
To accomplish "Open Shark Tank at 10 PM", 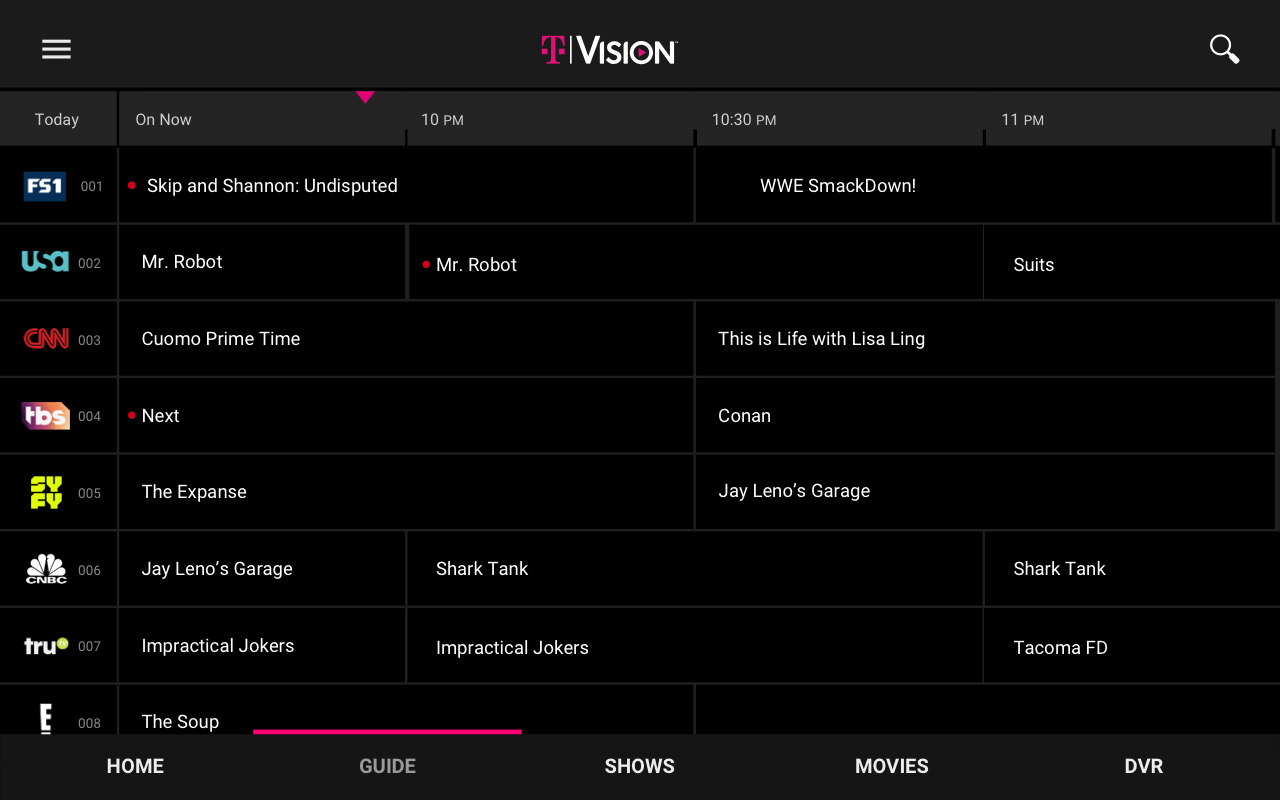I will click(695, 569).
